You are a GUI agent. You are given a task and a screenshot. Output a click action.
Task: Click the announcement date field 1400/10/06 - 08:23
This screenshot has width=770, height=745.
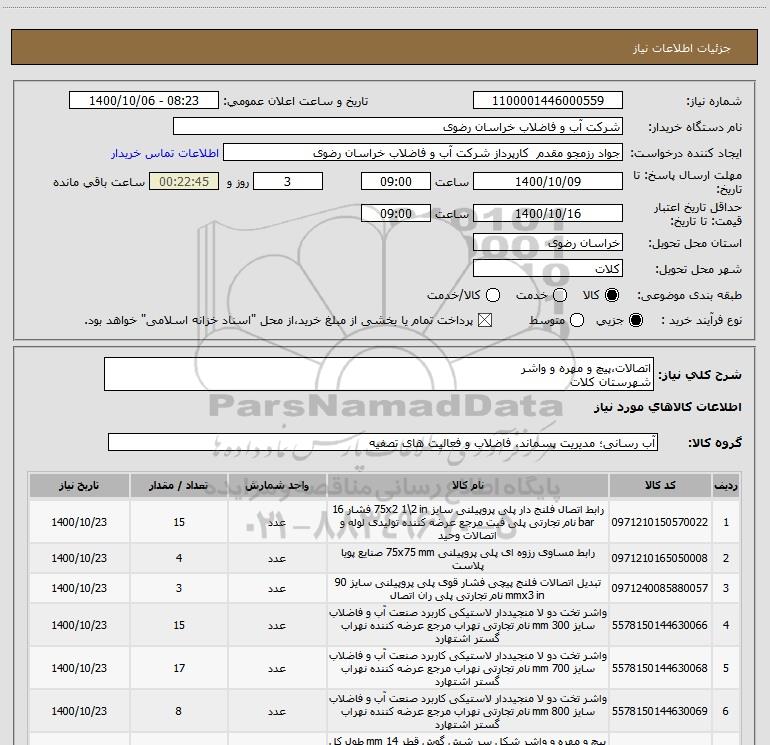[144, 100]
